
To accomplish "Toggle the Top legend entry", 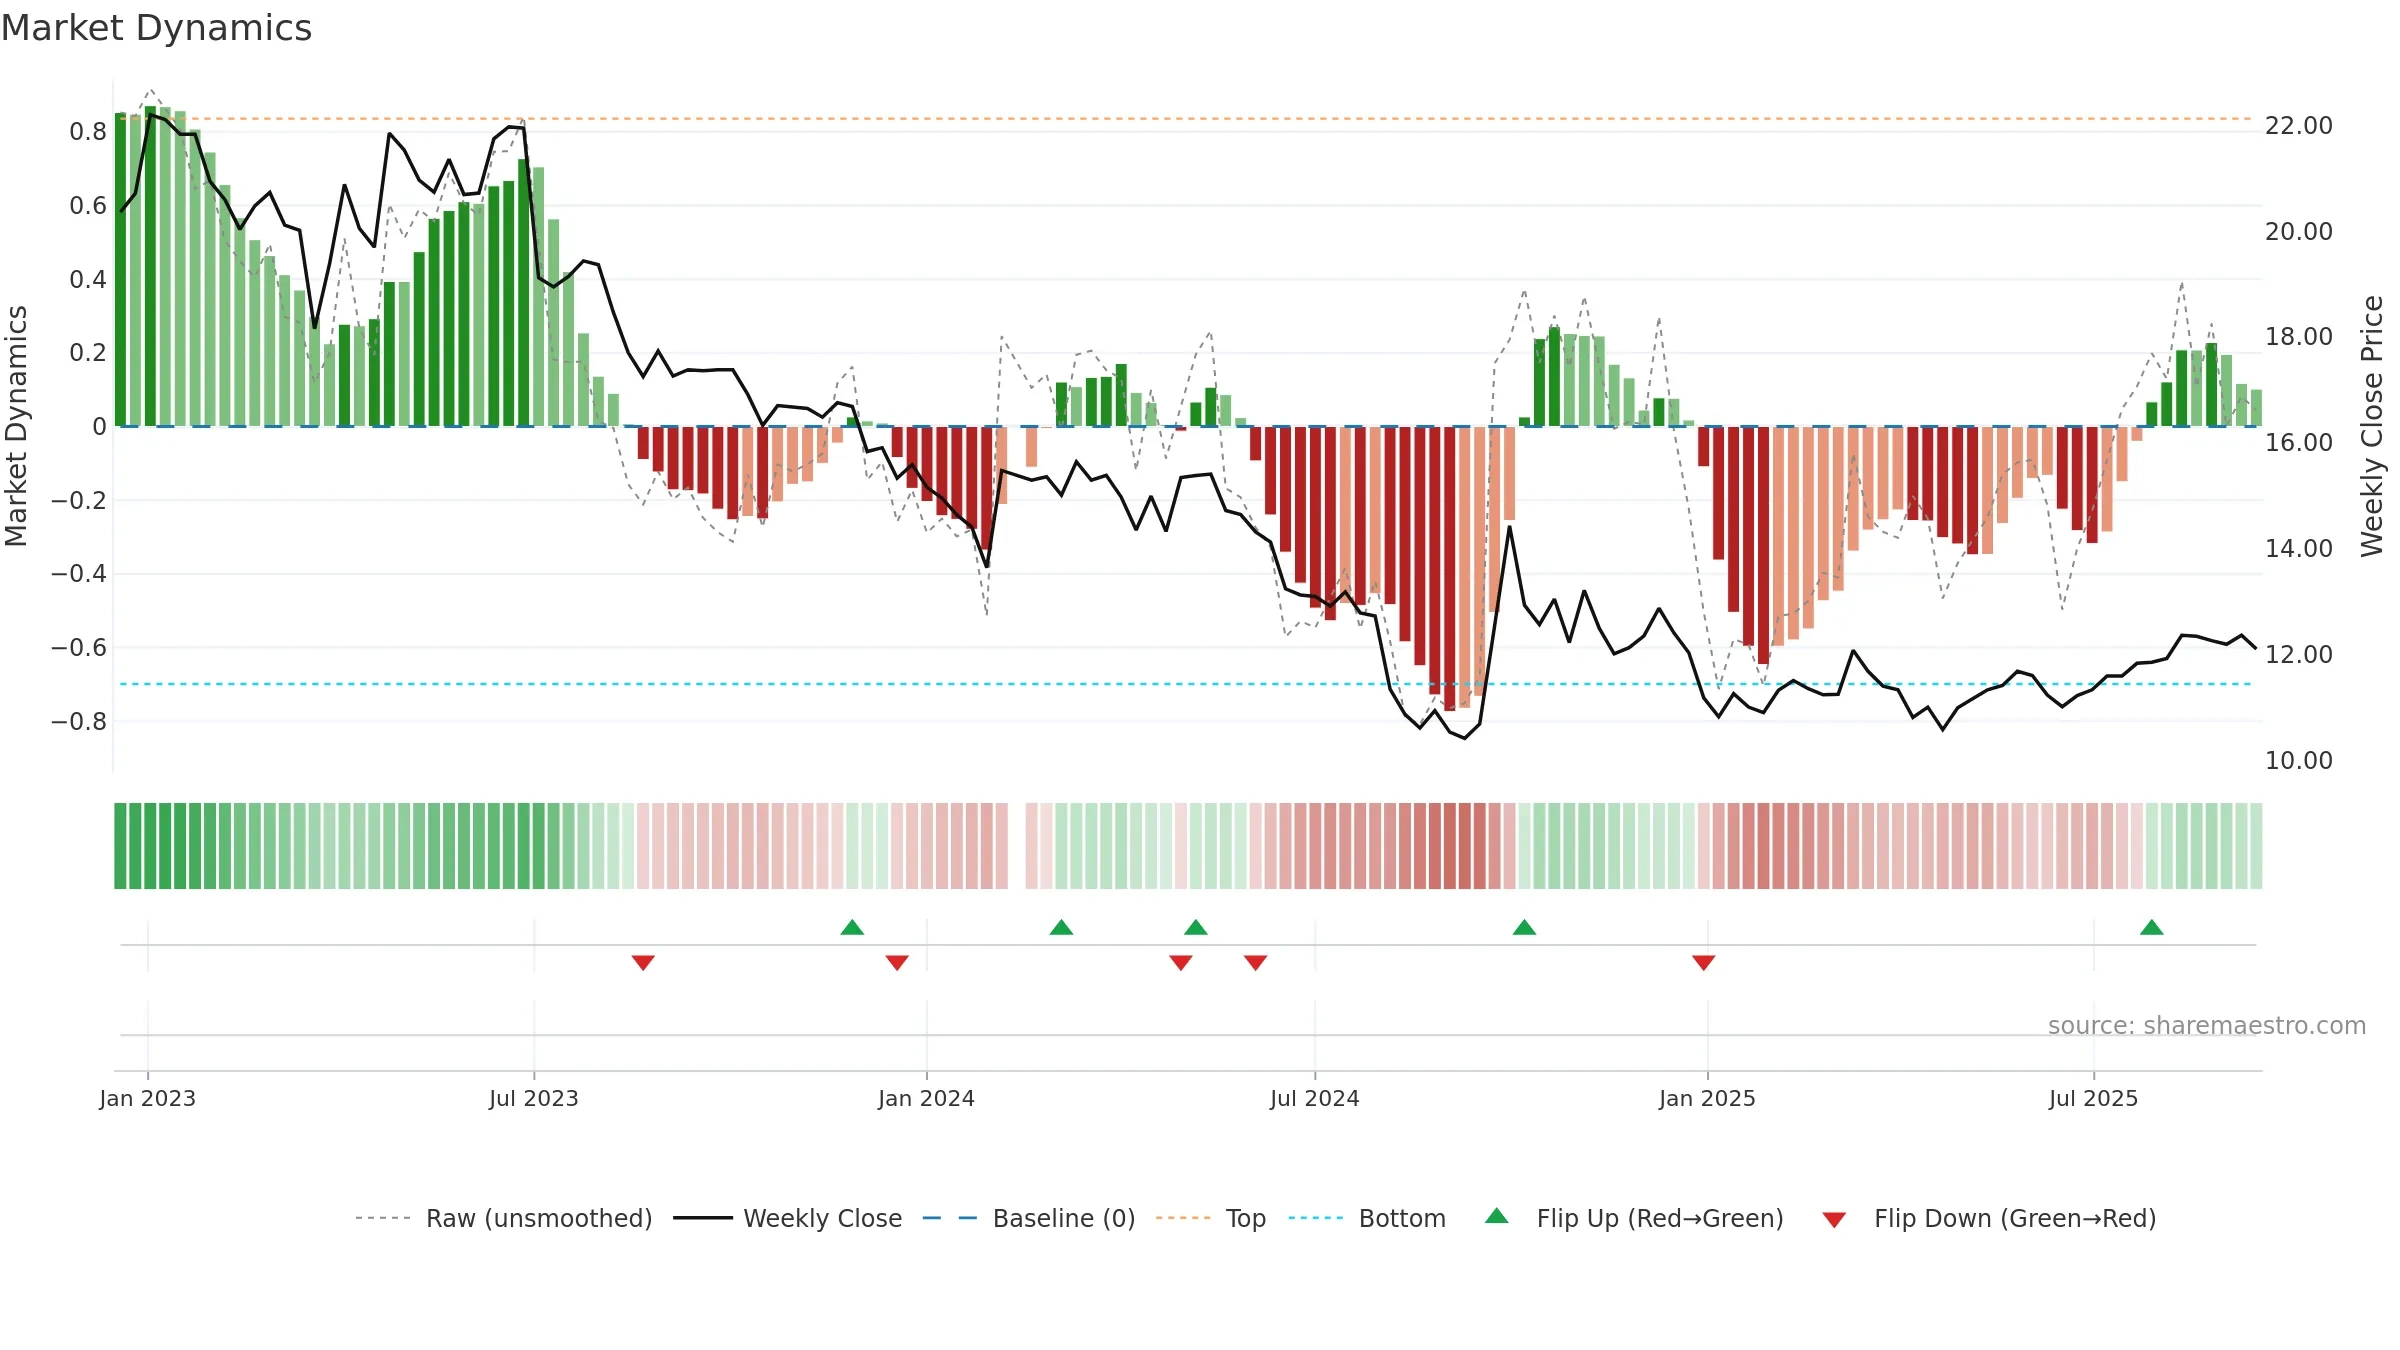I will tap(1211, 1218).
